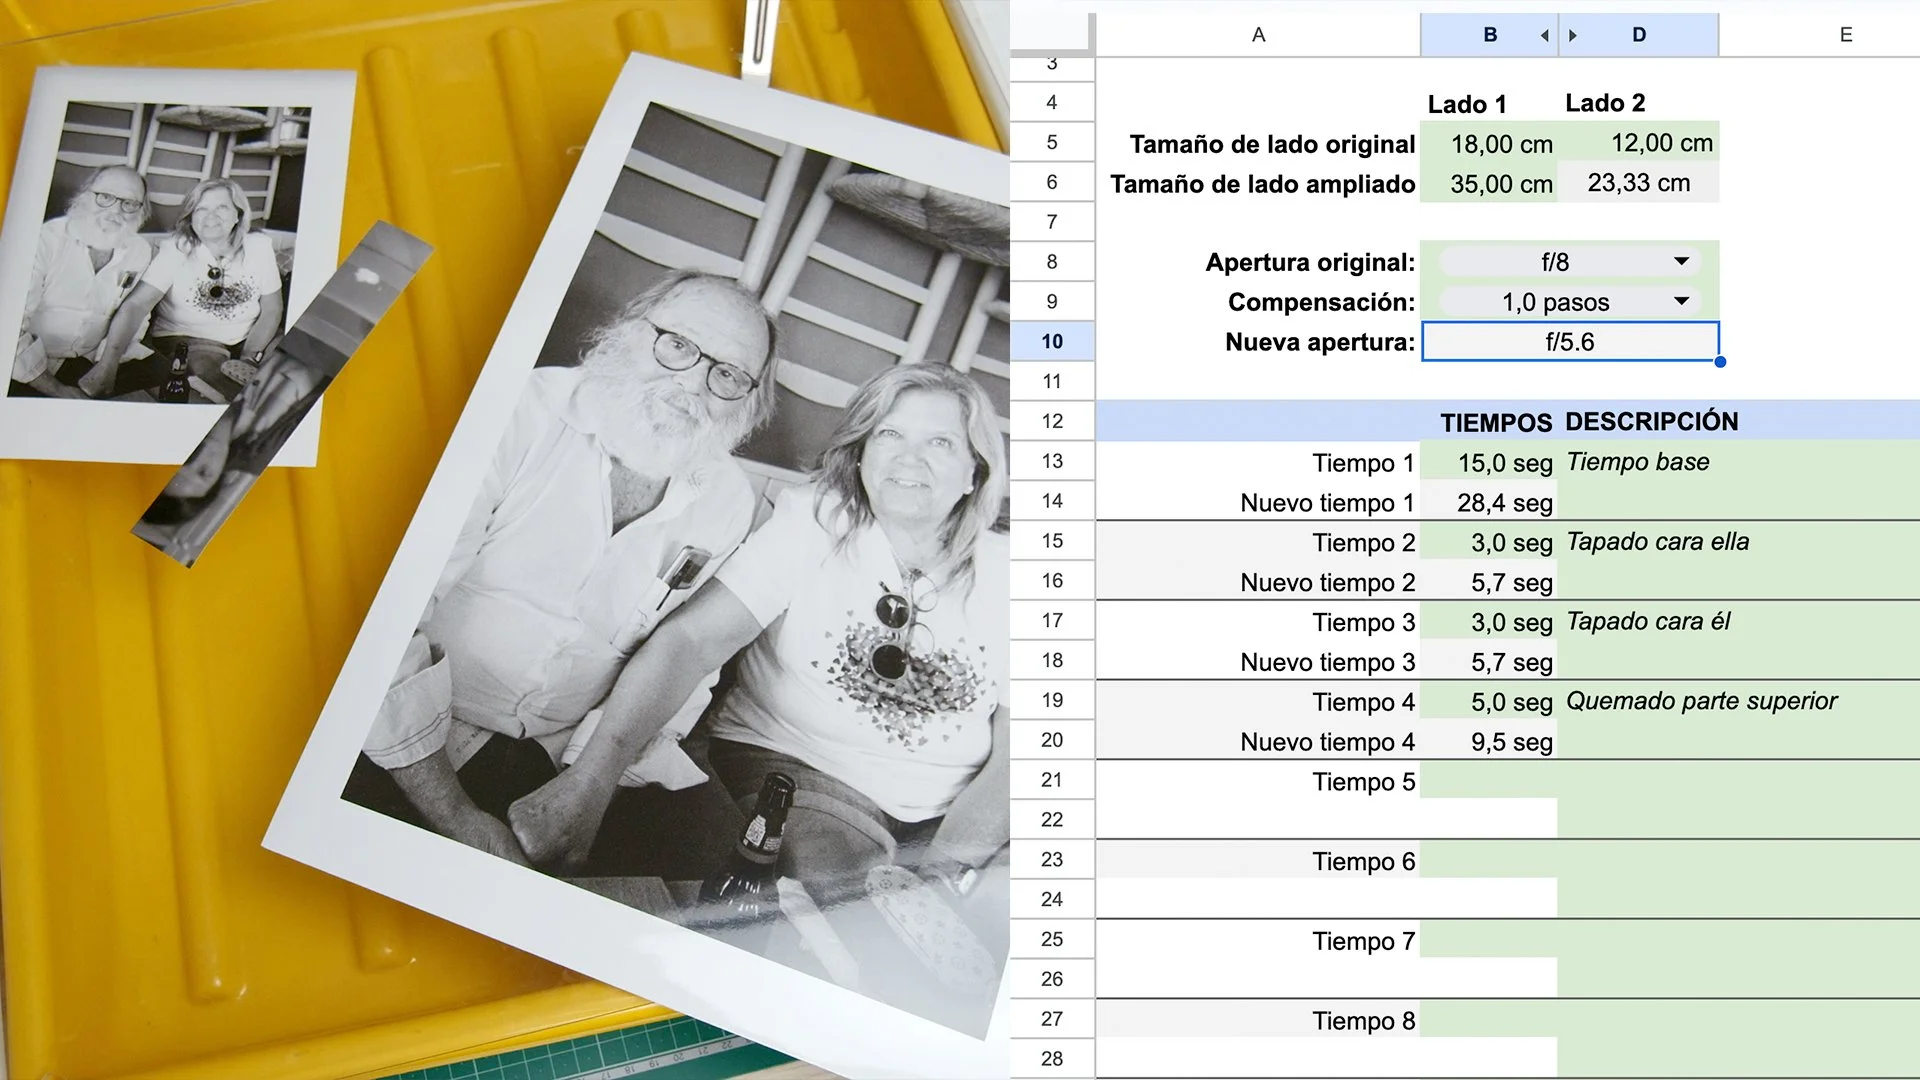Image resolution: width=1920 pixels, height=1080 pixels.
Task: Select the 18,00 cm original size cell
Action: coord(1489,143)
